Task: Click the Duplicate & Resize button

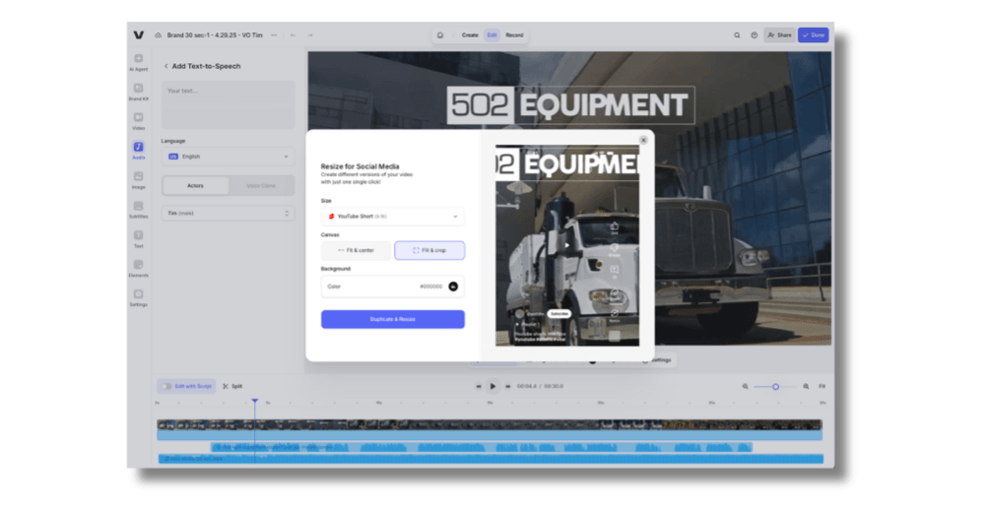Action: [x=392, y=319]
